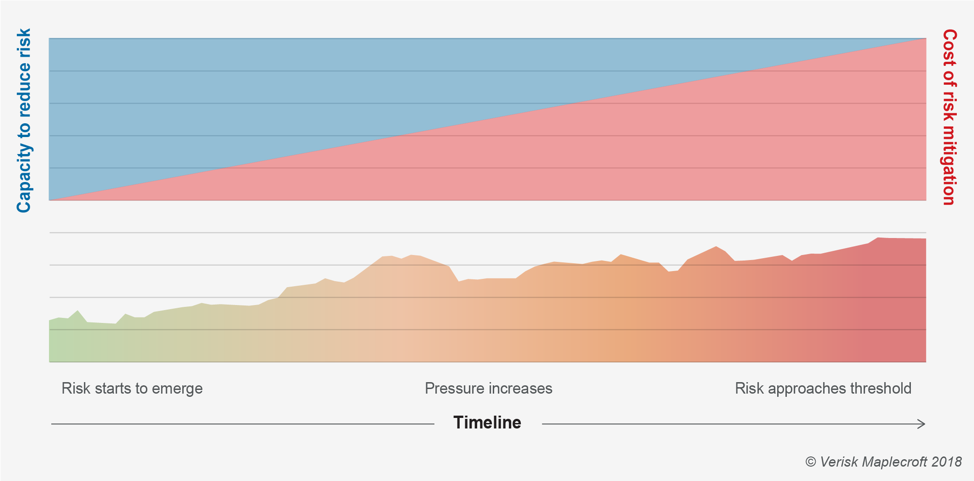Select the "Pressure increases" stage label
The height and width of the screenshot is (481, 974).
pyautogui.click(x=488, y=388)
